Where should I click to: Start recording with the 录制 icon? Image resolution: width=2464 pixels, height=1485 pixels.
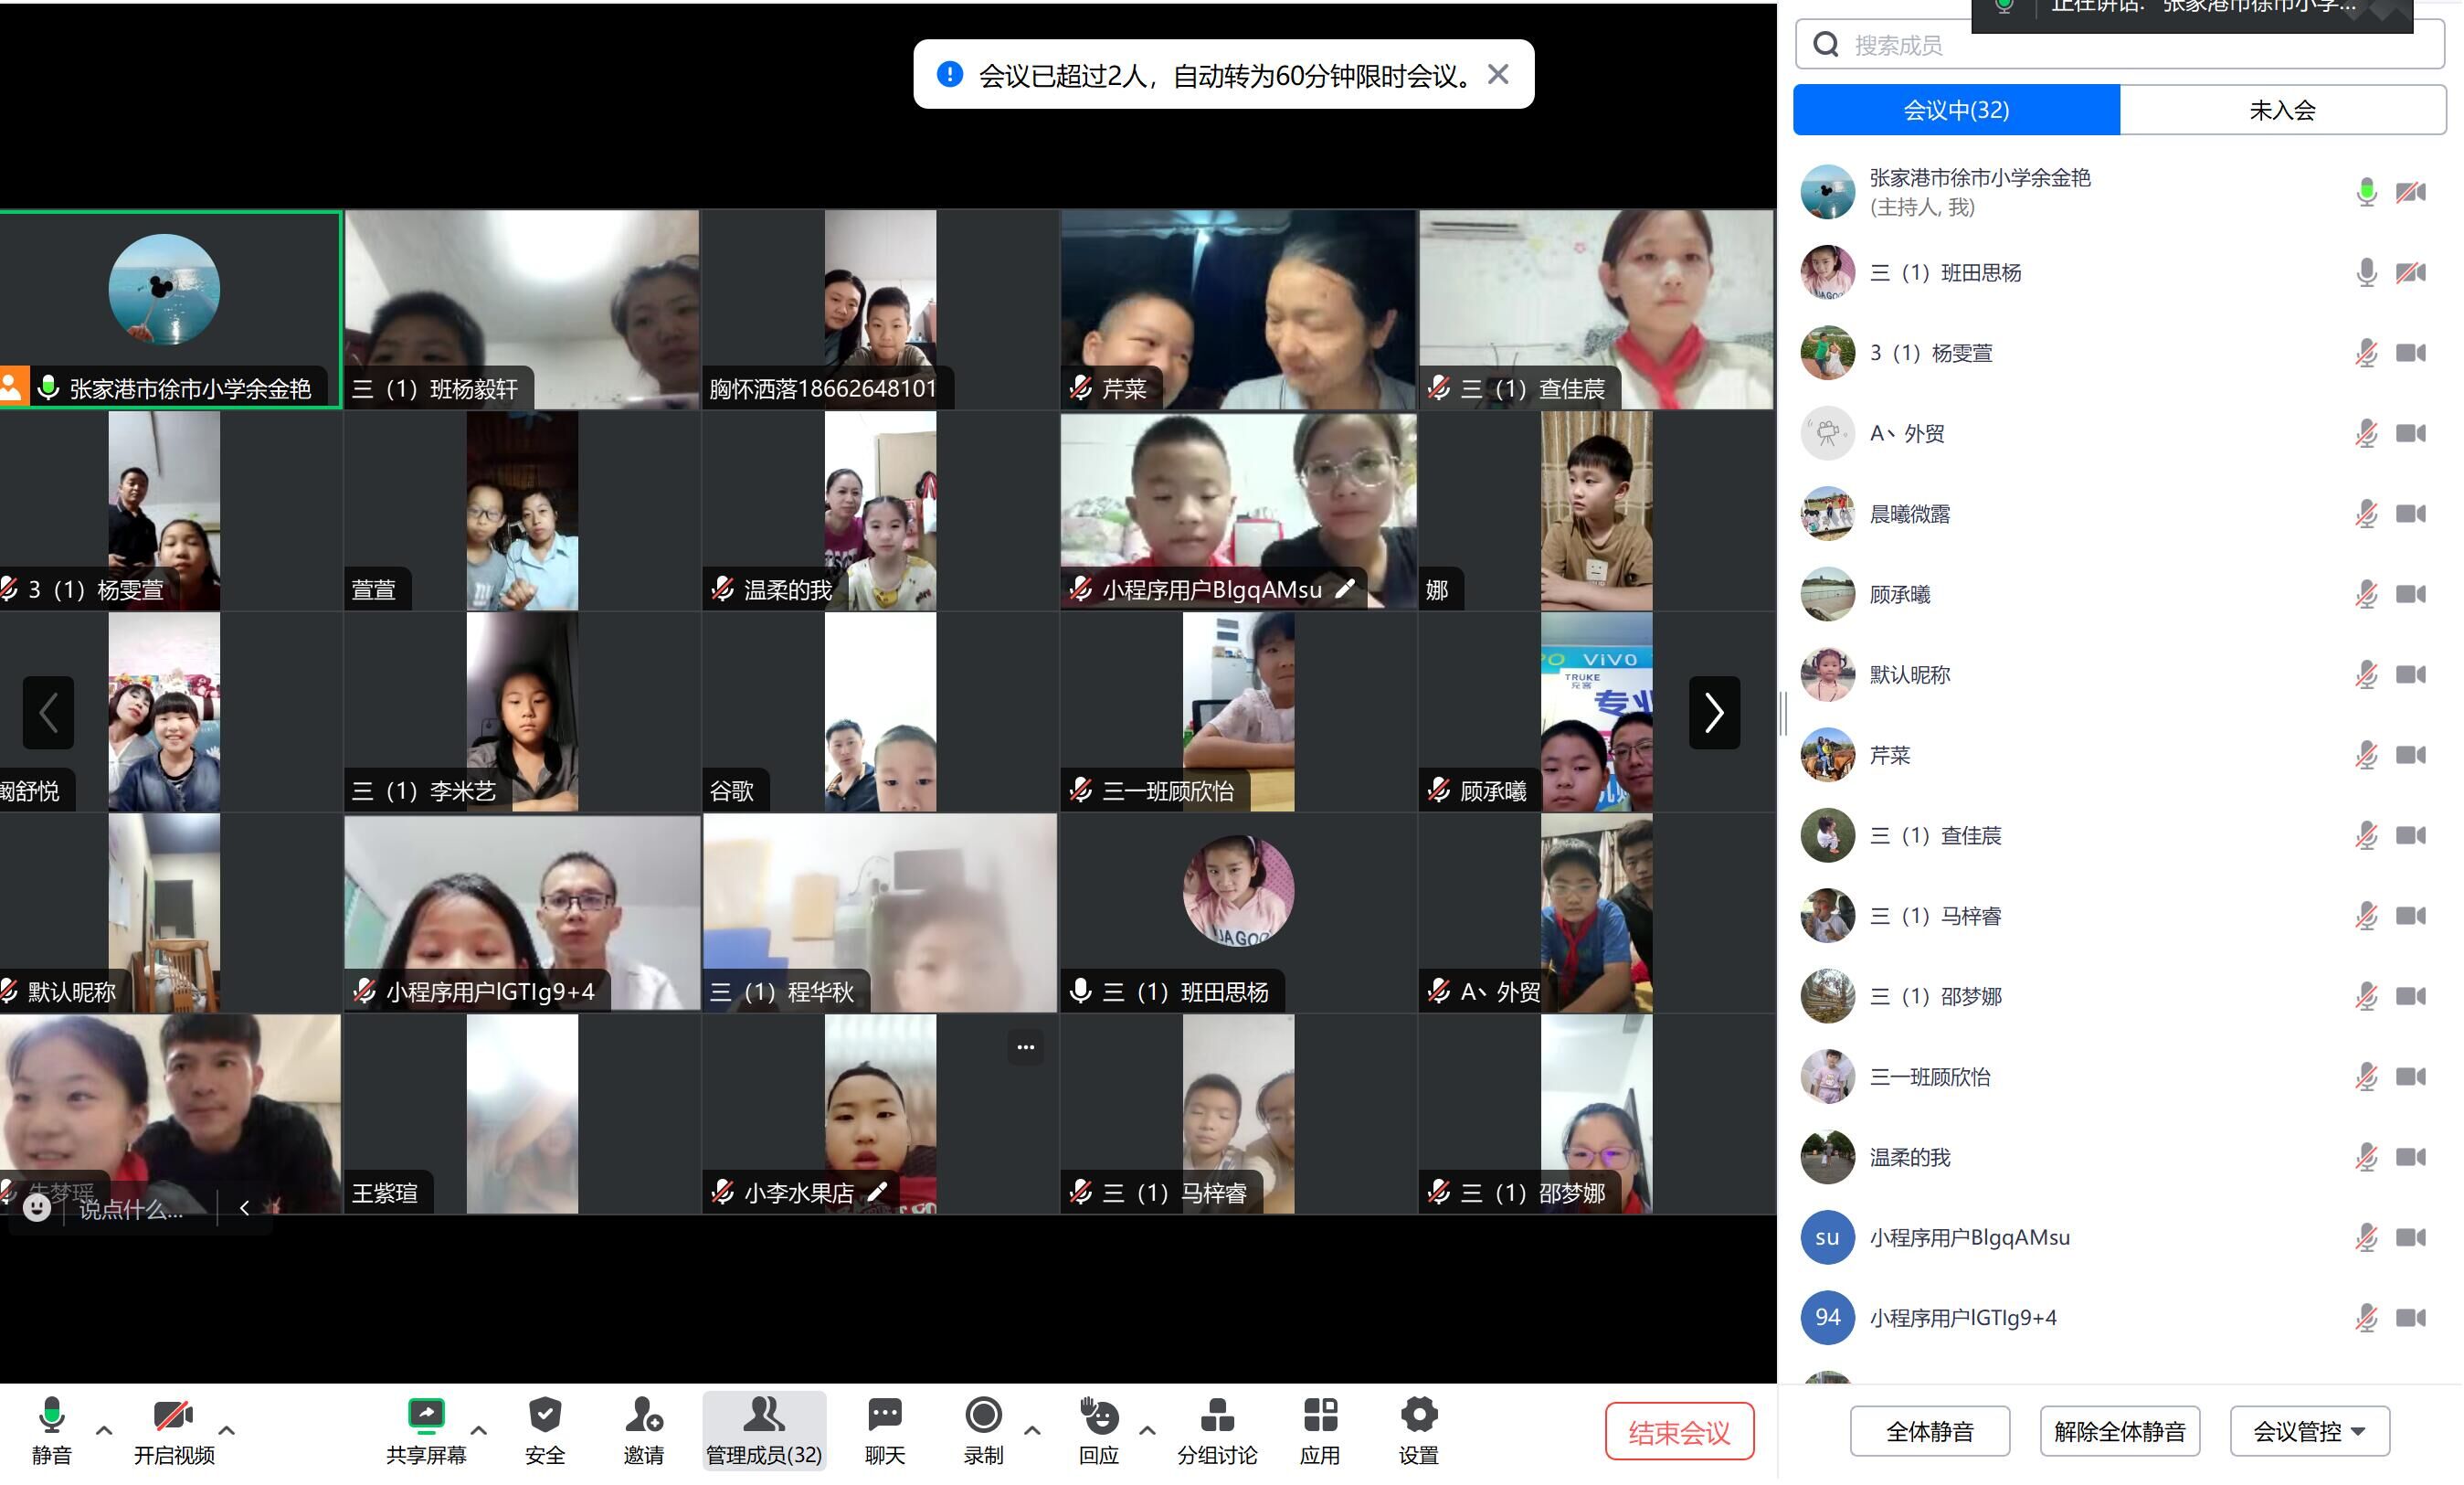983,1416
